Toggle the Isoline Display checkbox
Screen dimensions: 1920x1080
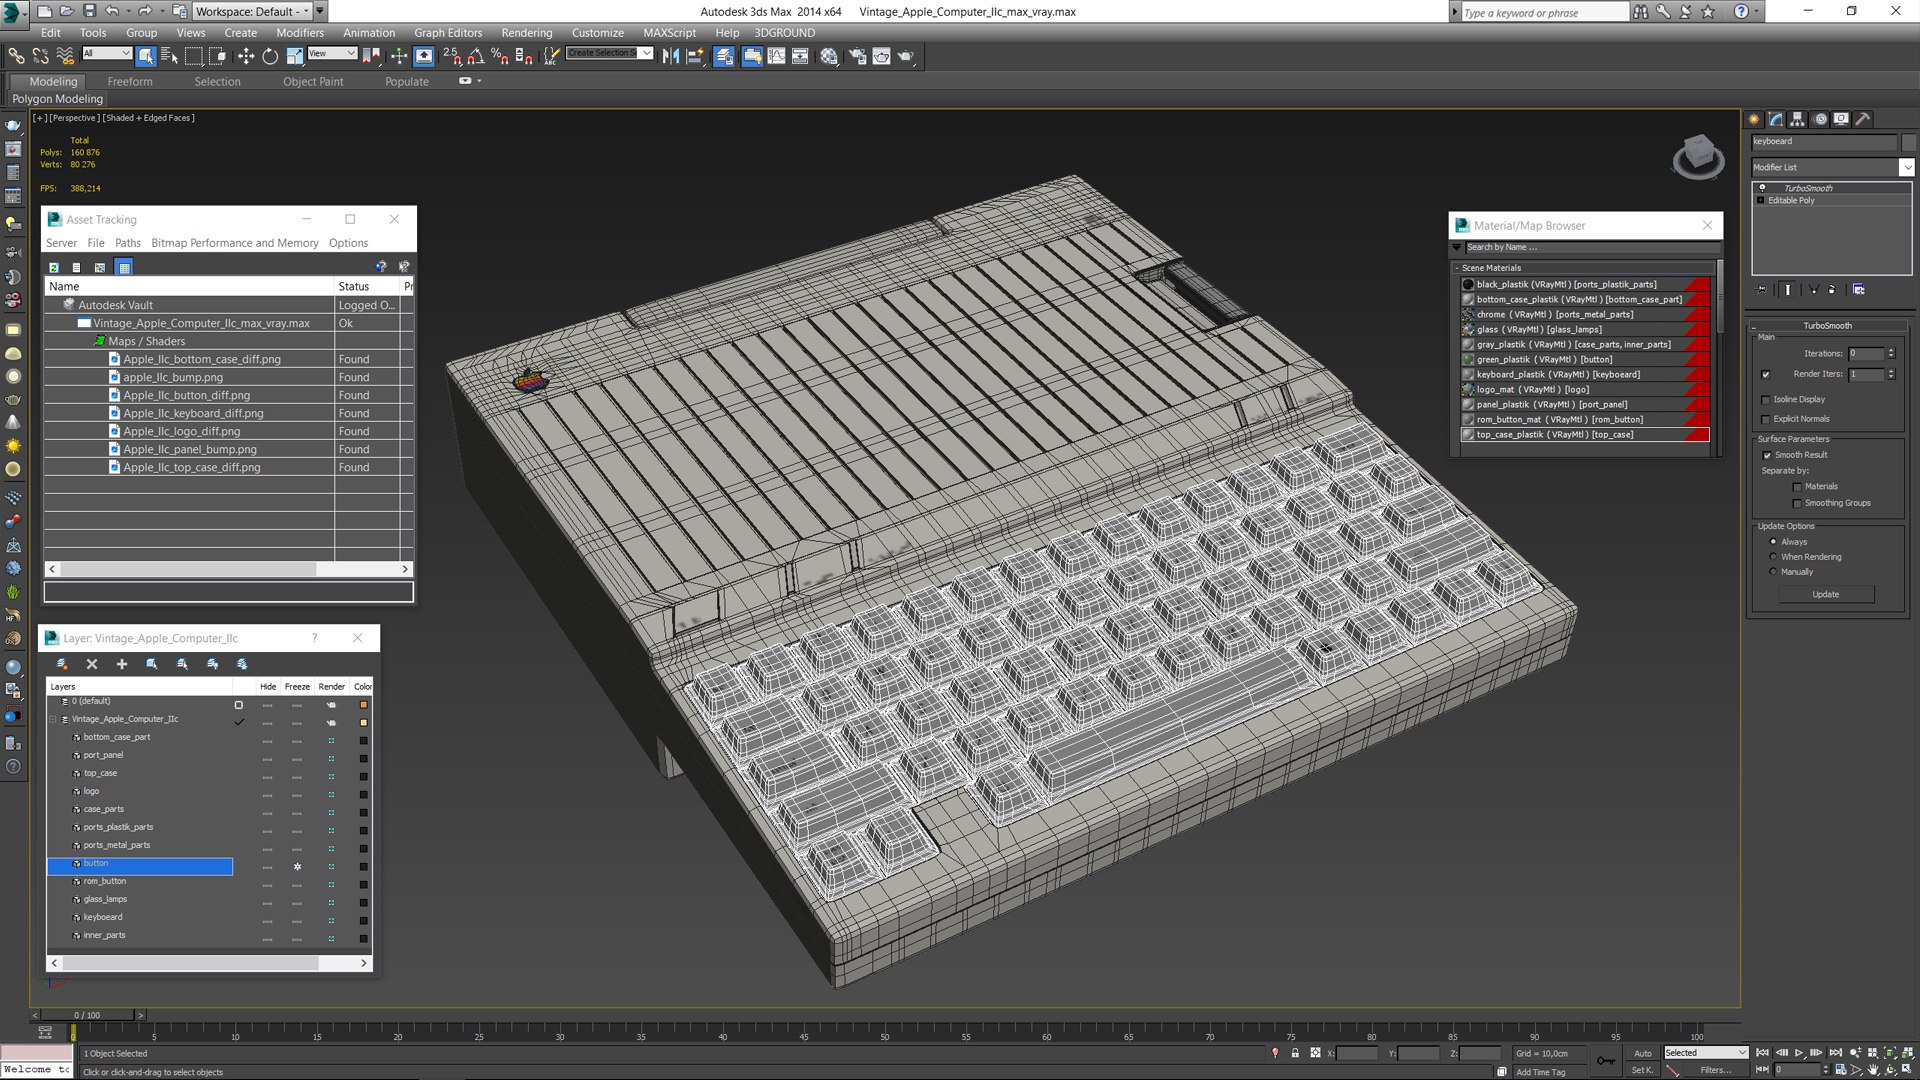click(x=1766, y=400)
